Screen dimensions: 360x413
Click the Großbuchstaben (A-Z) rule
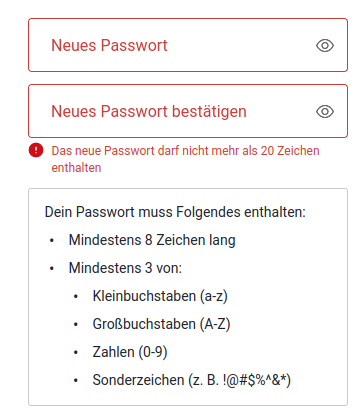tap(161, 324)
